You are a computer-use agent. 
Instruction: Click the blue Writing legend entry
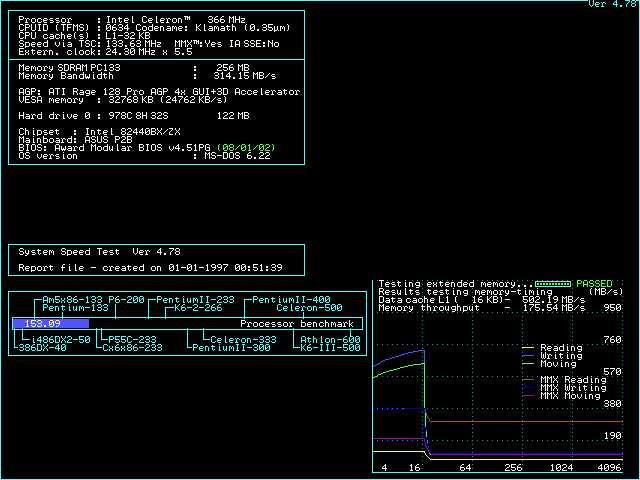pos(553,356)
